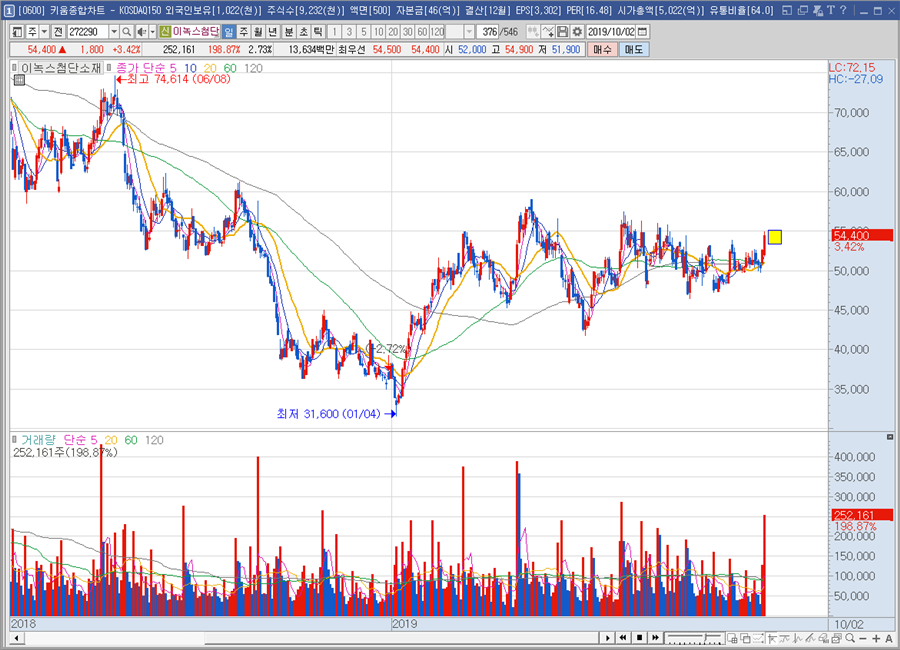Select the 5 interval button
900x650 pixels.
[363, 32]
